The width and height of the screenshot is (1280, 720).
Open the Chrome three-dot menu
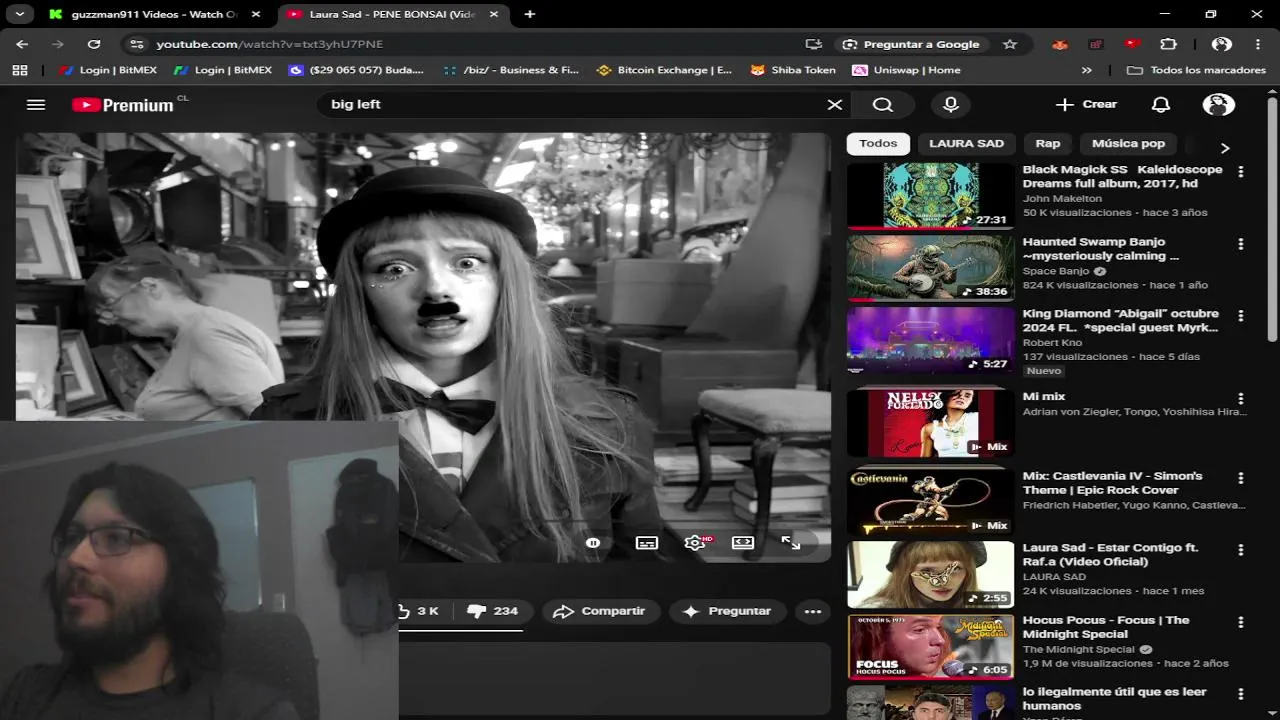click(1257, 44)
